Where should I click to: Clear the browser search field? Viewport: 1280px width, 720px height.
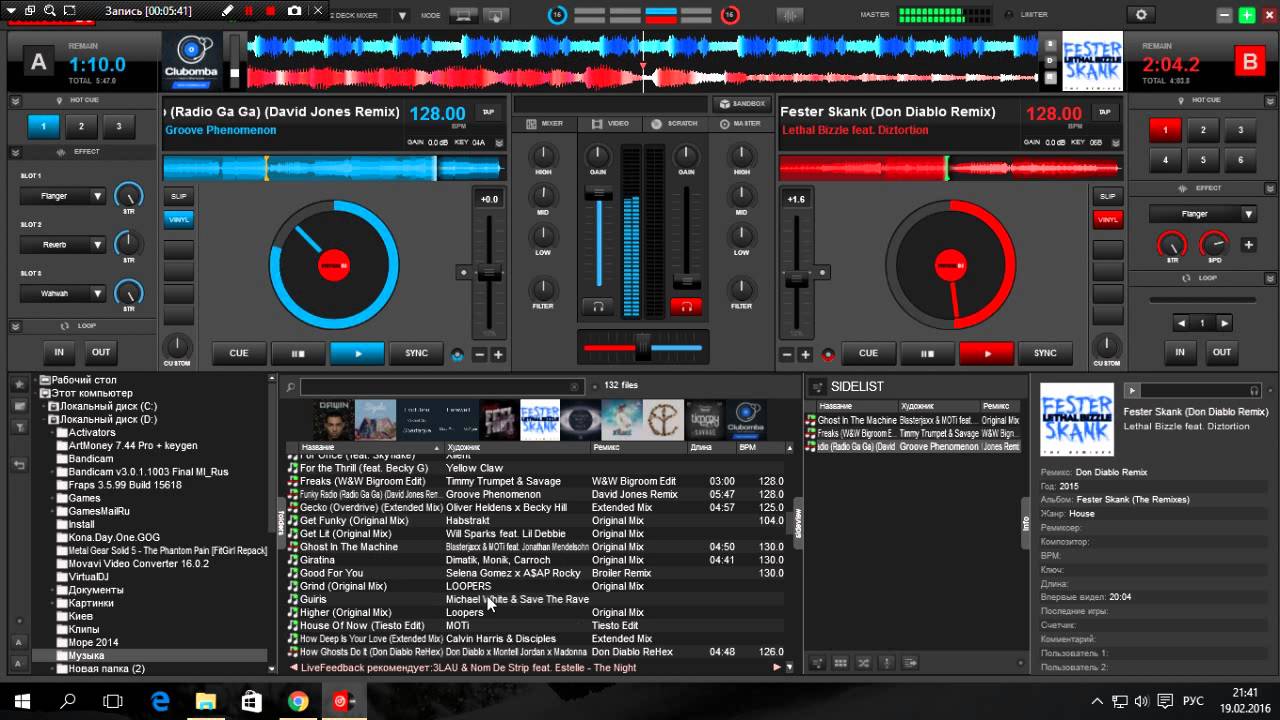575,387
